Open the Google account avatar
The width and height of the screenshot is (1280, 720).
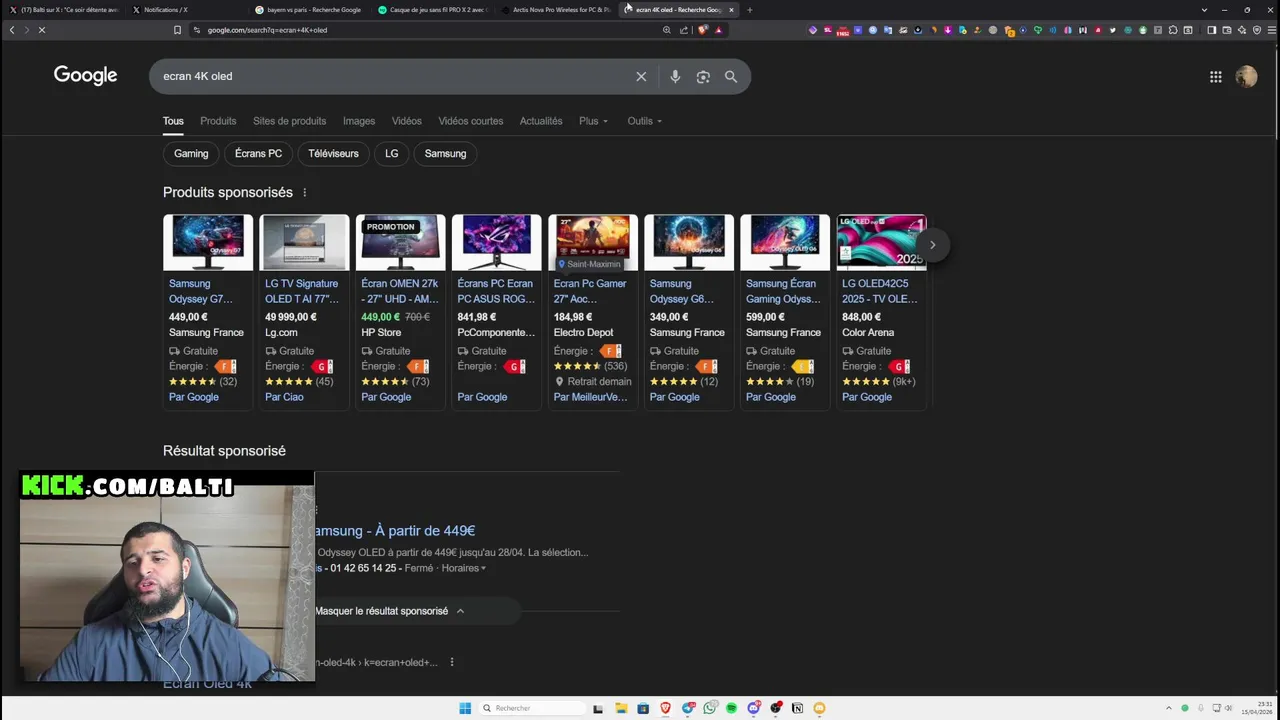(x=1246, y=76)
